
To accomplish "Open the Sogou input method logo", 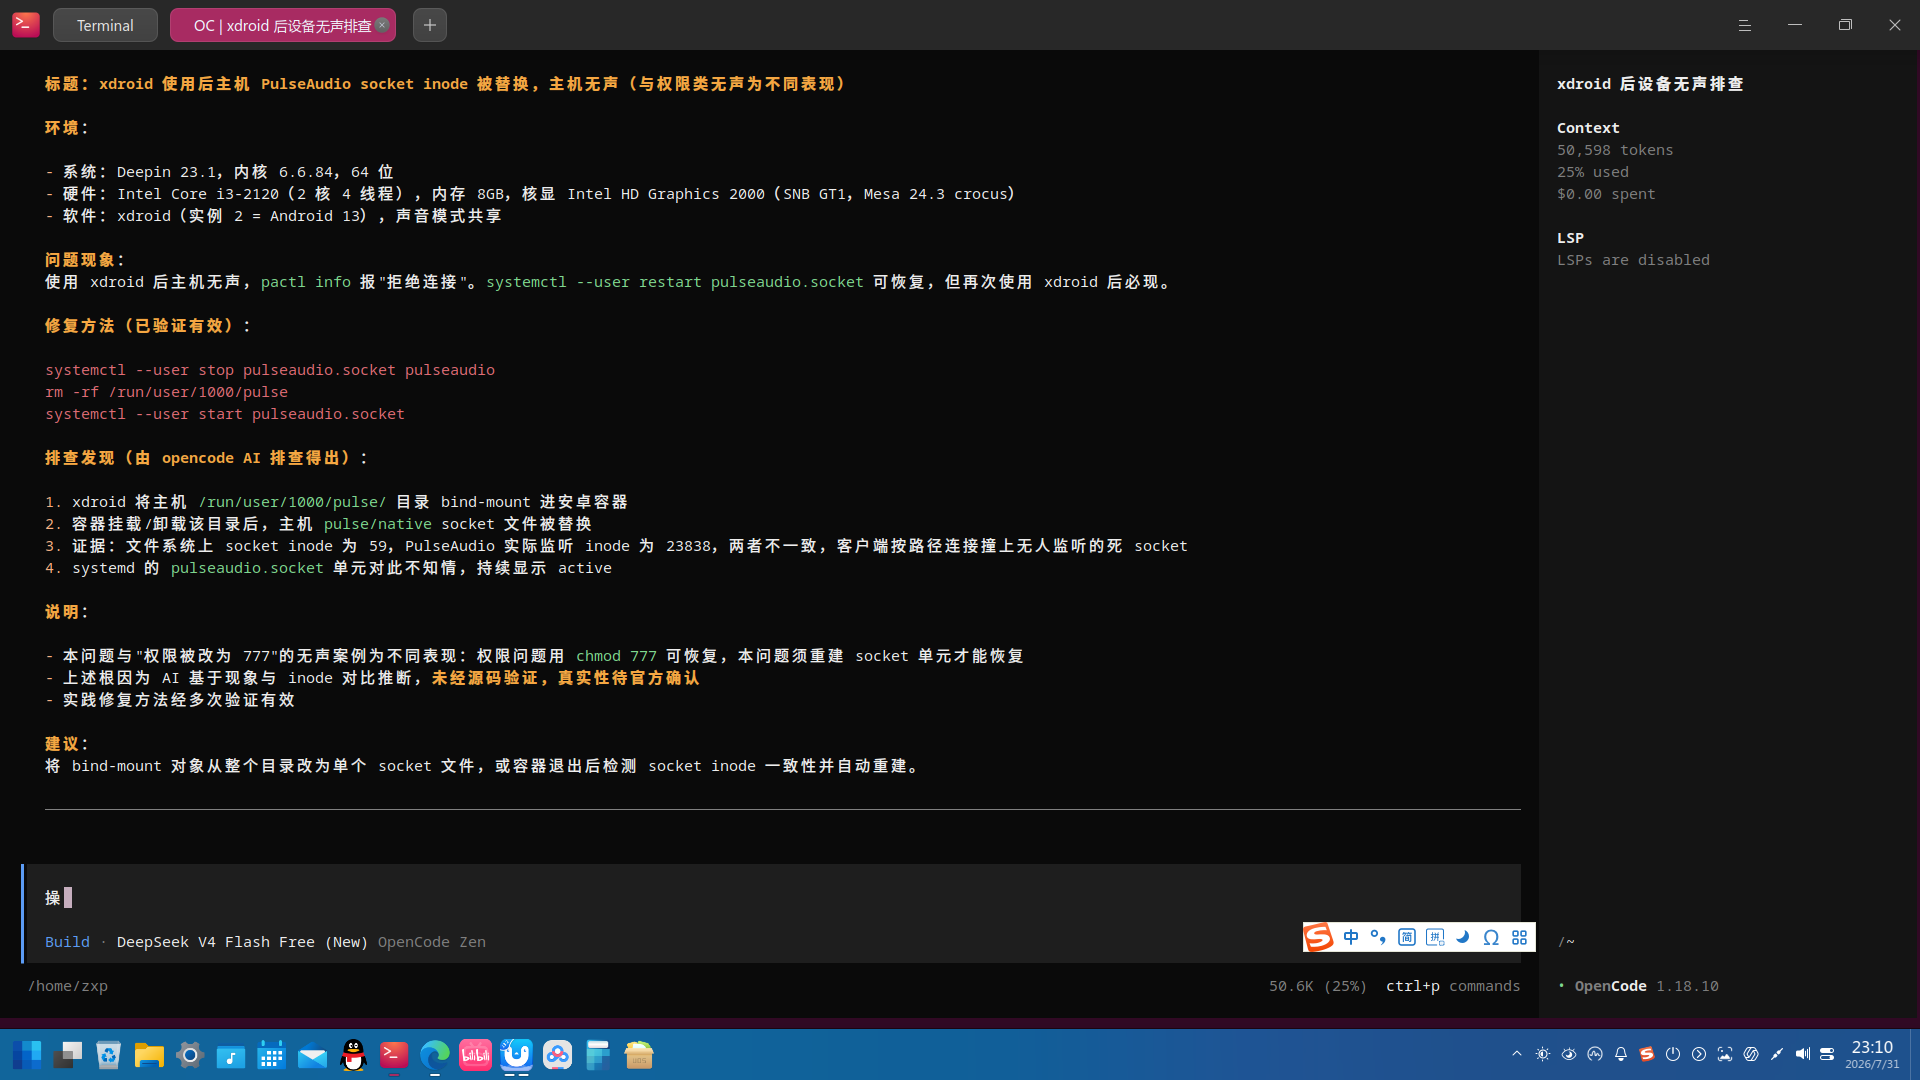I will pos(1318,937).
